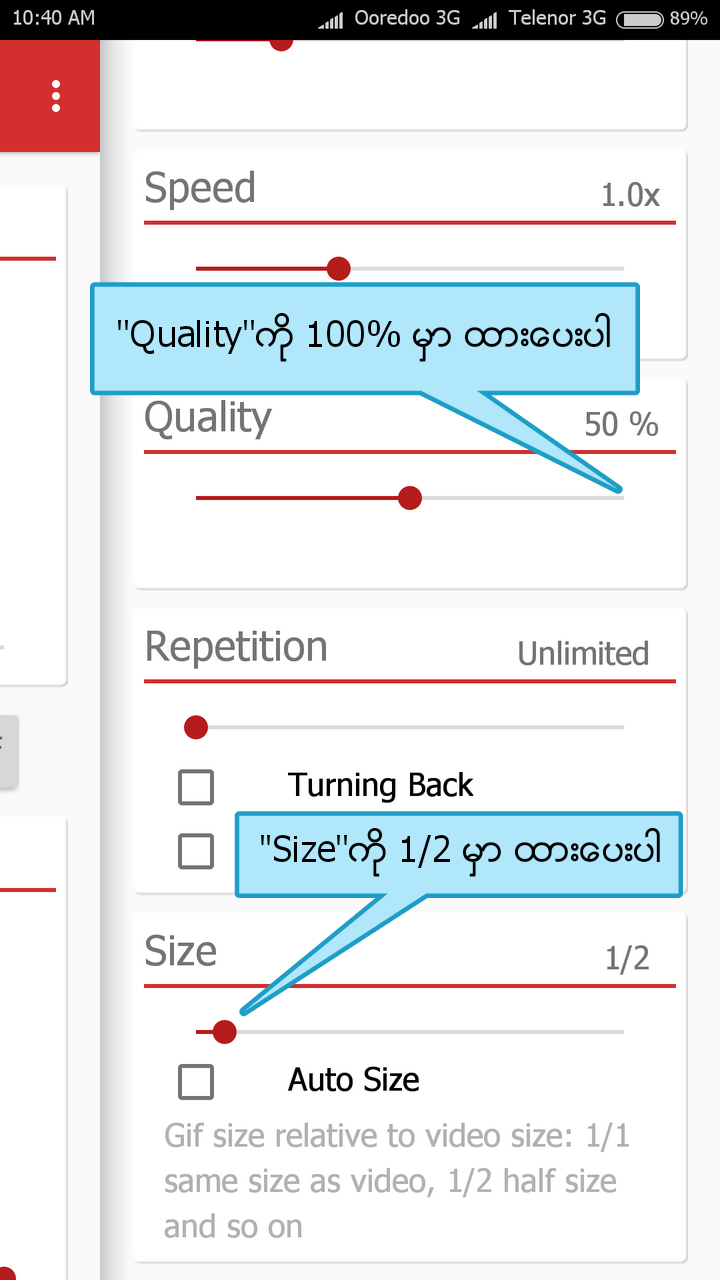The width and height of the screenshot is (720, 1280).
Task: Tap the Unlimited repetition value
Action: [x=583, y=654]
